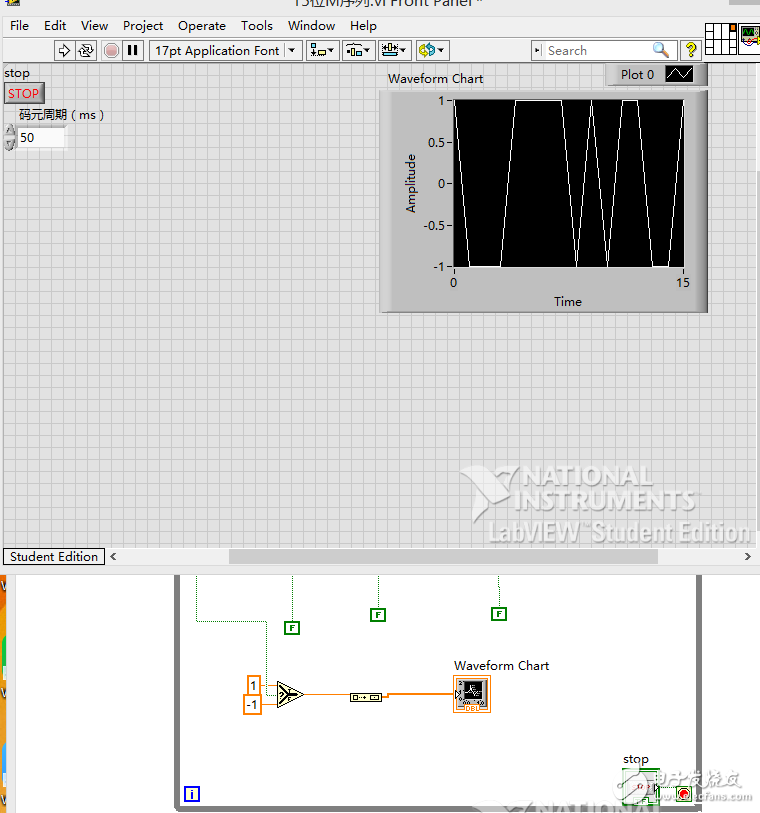Open the 17pt Application Font dropdown
Image resolution: width=760 pixels, height=813 pixels.
tap(226, 50)
